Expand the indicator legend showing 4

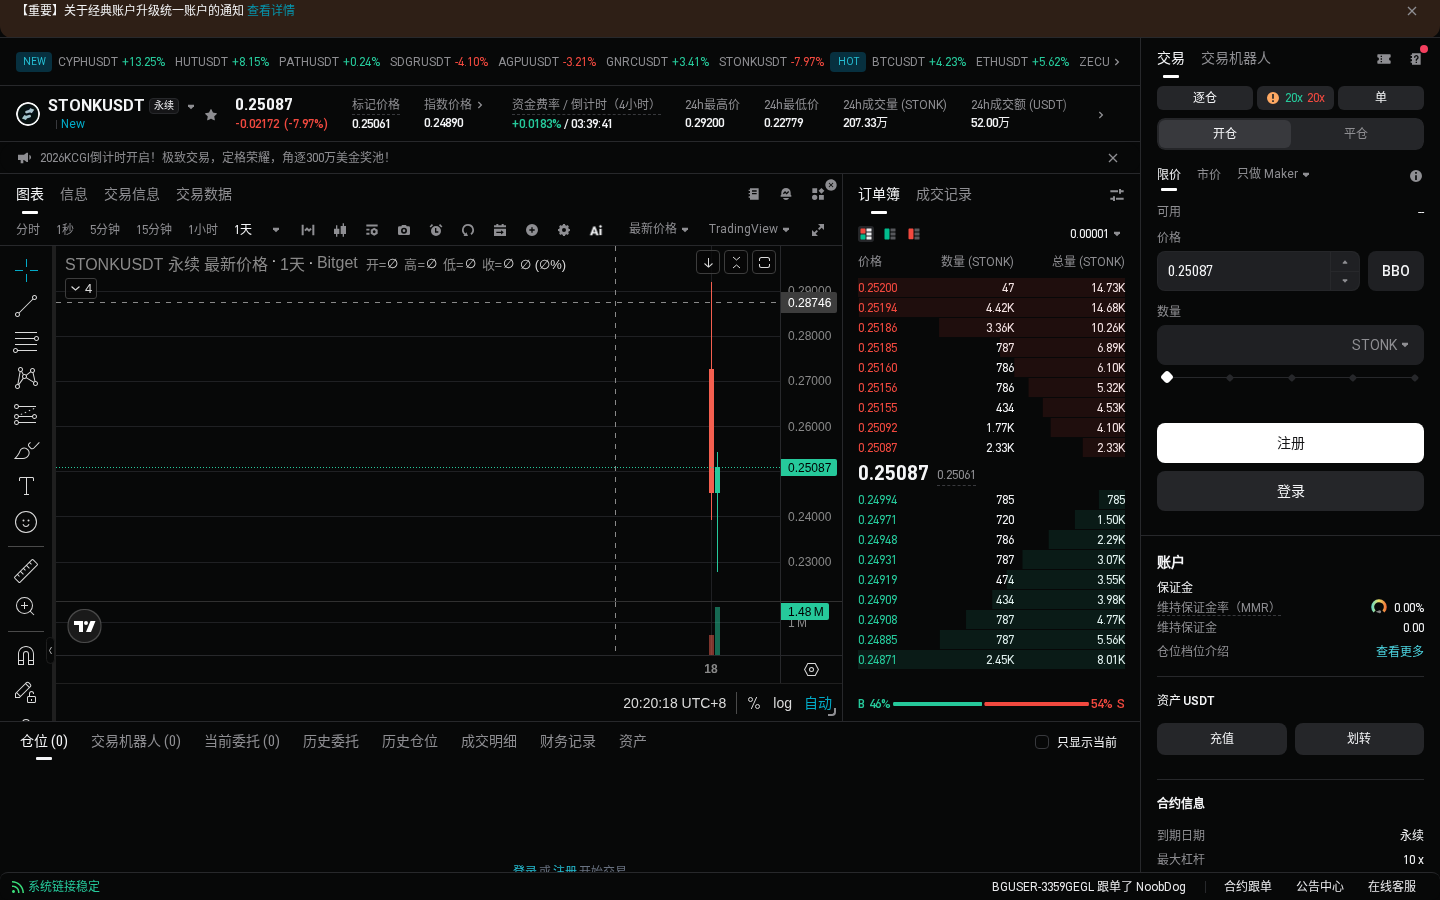coord(81,288)
